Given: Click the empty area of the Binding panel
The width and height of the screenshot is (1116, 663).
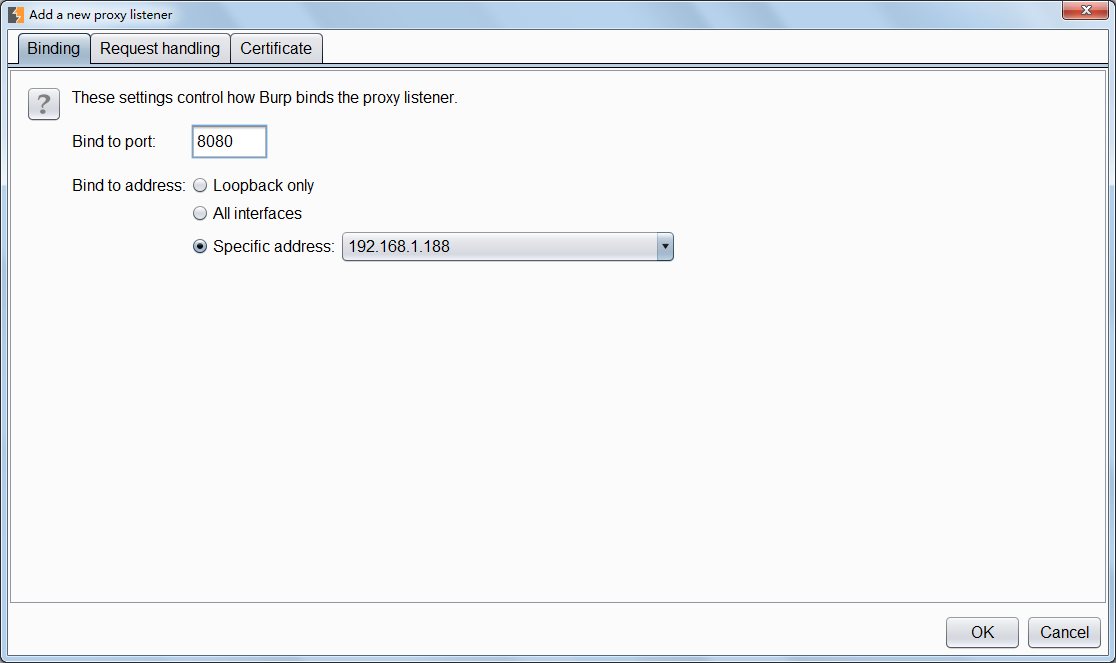Looking at the screenshot, I should click(558, 430).
